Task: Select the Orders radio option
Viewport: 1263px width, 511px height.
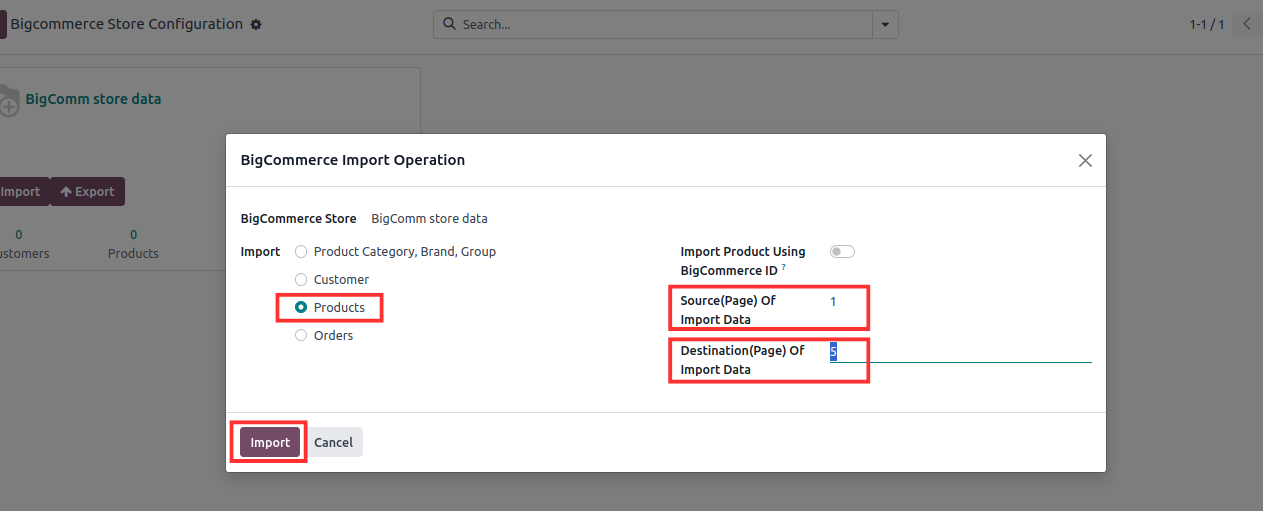Action: [301, 336]
